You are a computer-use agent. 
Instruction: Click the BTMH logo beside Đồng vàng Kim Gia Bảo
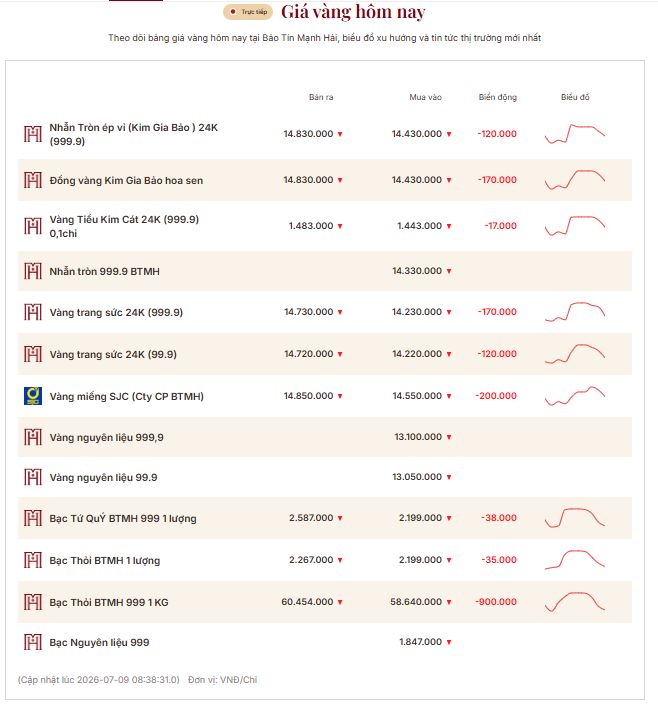click(33, 180)
